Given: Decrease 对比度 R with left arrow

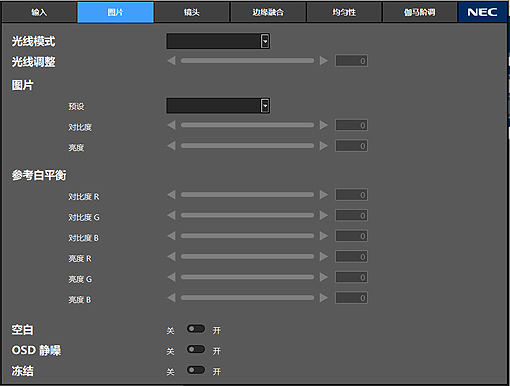Looking at the screenshot, I should click(171, 195).
